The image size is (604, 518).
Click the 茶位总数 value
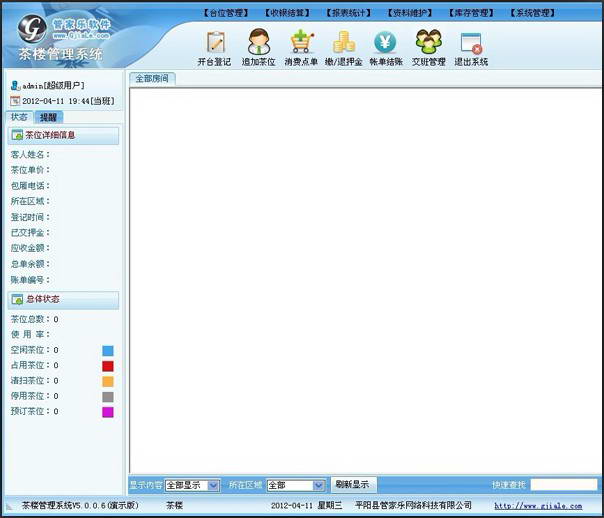click(56, 319)
